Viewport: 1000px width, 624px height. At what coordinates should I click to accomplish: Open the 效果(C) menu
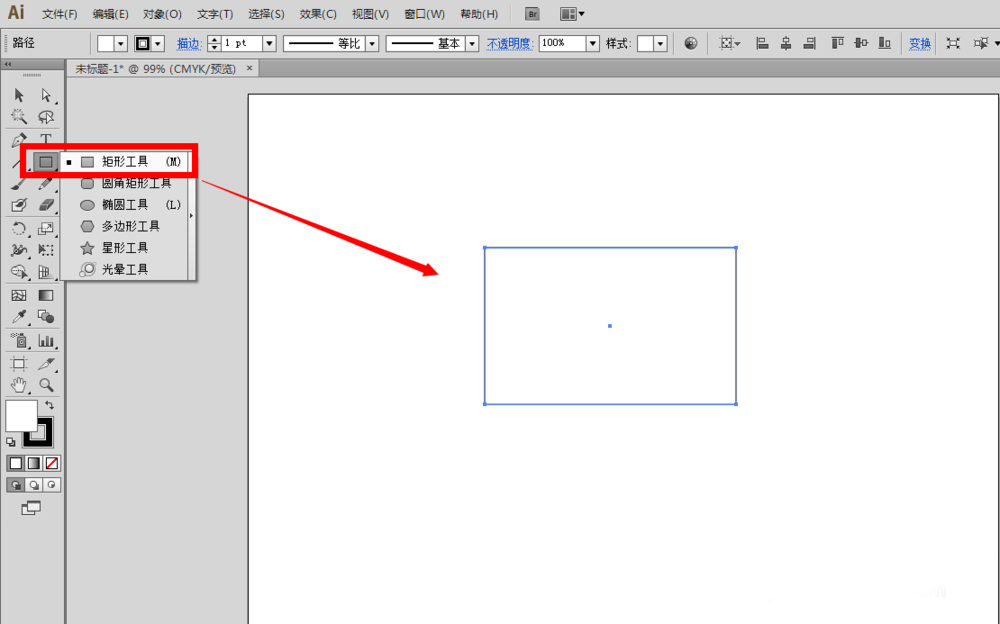point(318,14)
